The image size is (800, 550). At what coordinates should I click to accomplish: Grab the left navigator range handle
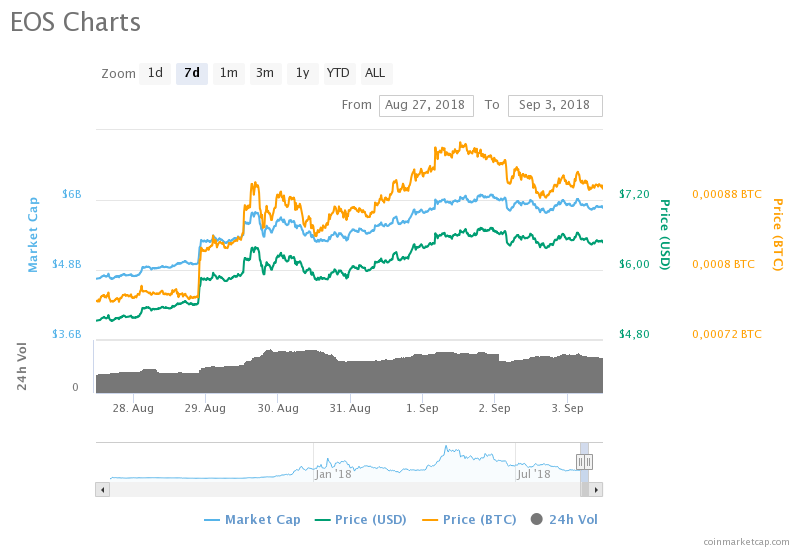click(x=581, y=462)
